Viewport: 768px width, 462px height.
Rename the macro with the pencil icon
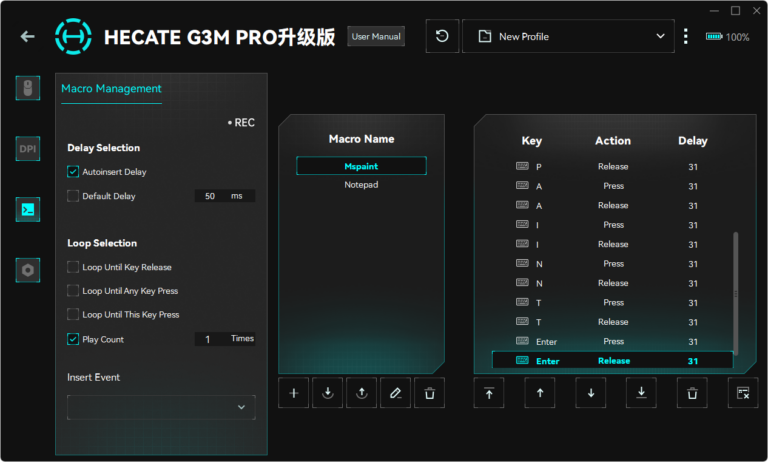pyautogui.click(x=395, y=393)
